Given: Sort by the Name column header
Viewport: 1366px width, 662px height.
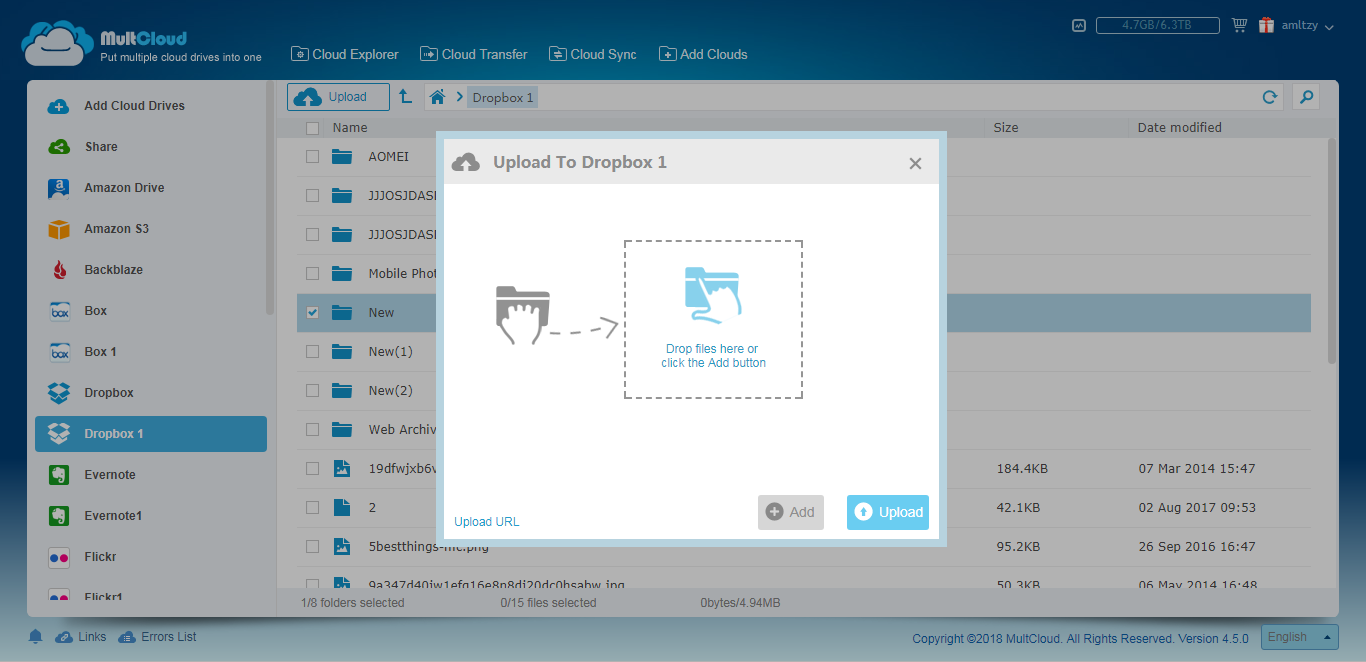Looking at the screenshot, I should [x=350, y=128].
